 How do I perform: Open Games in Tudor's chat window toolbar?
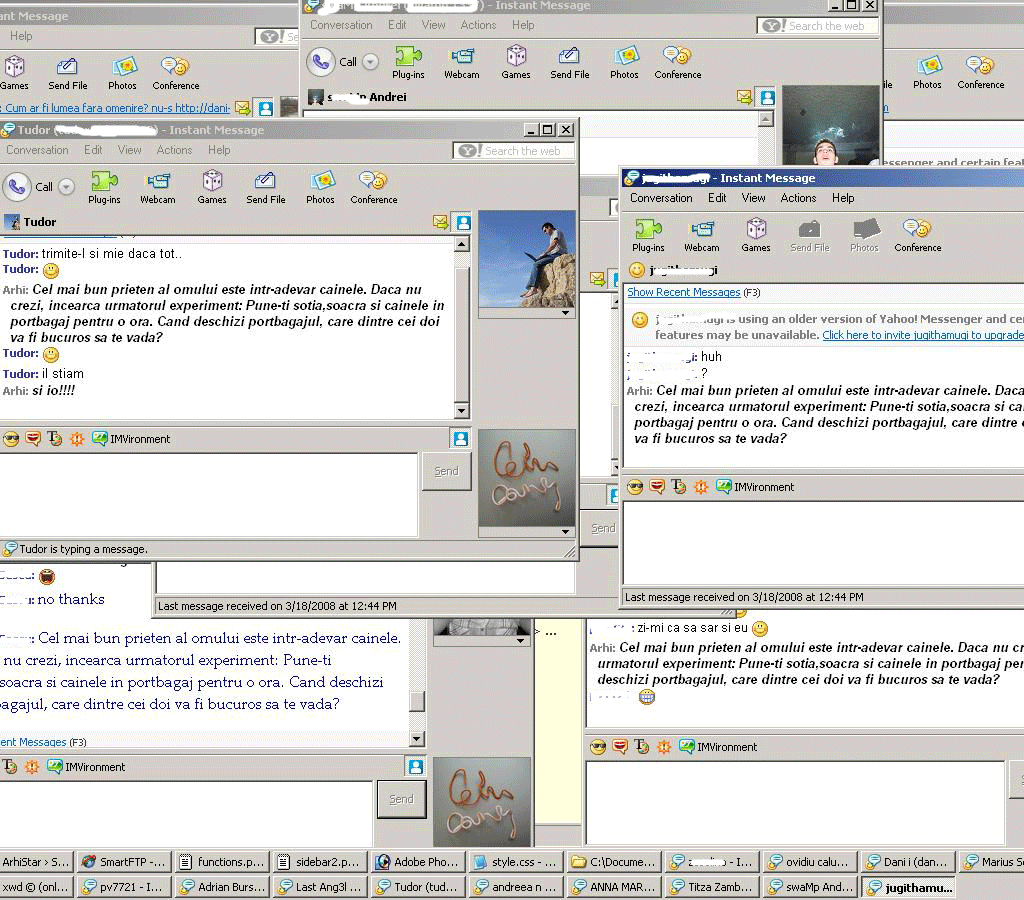click(x=212, y=186)
